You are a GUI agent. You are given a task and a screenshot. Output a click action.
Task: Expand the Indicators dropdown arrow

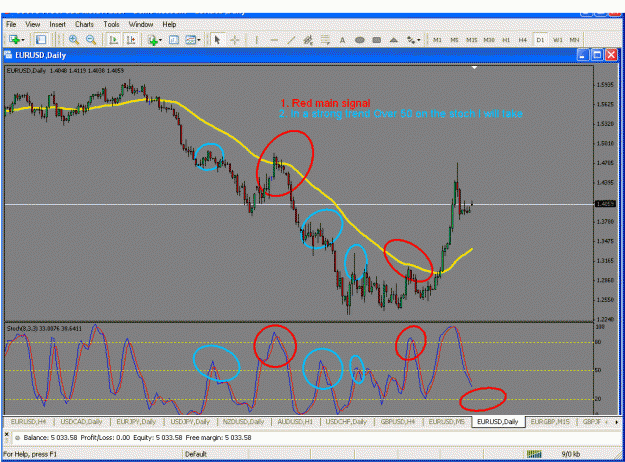(160, 40)
